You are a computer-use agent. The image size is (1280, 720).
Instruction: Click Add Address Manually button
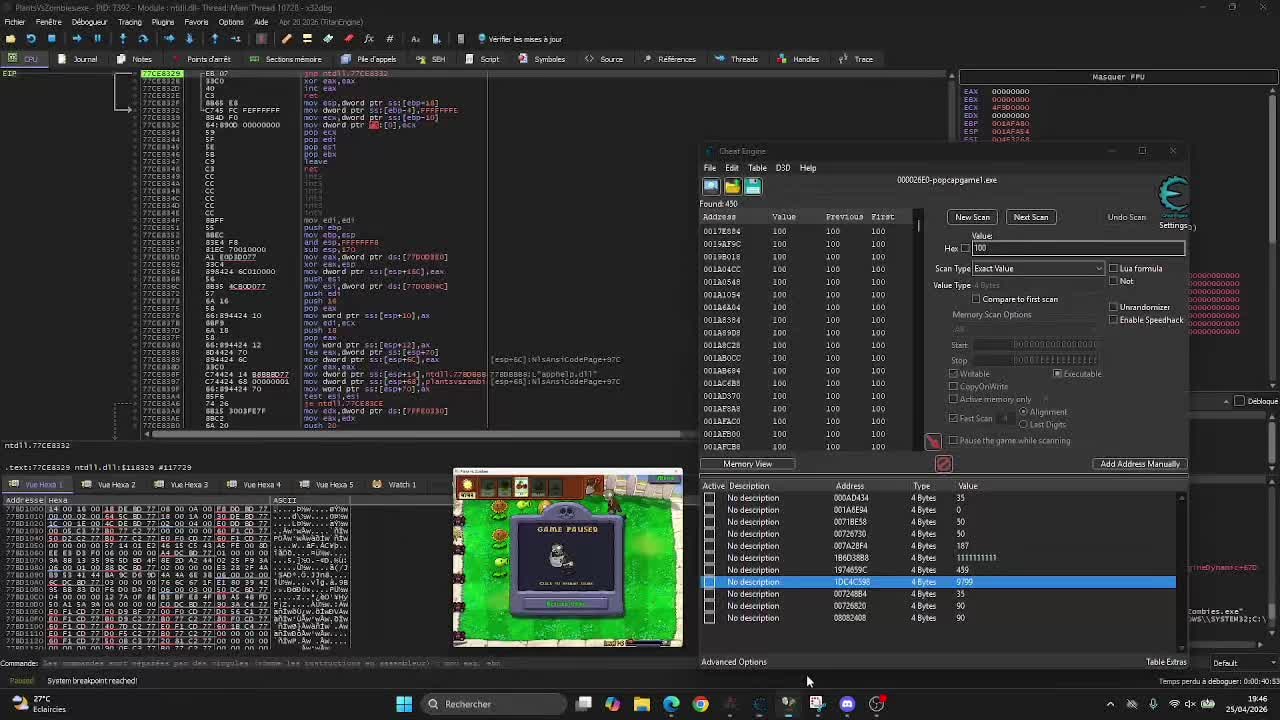(x=1140, y=464)
